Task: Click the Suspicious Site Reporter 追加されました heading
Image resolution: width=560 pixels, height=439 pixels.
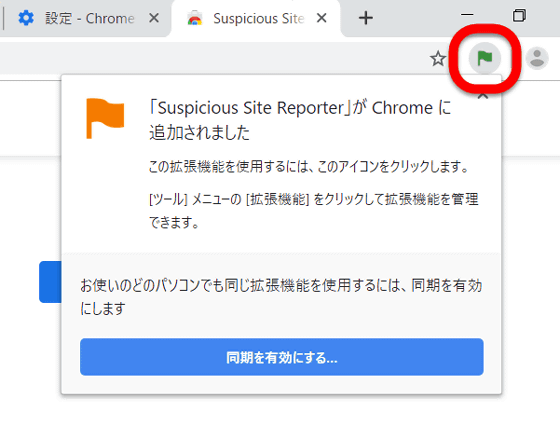Action: coord(300,120)
